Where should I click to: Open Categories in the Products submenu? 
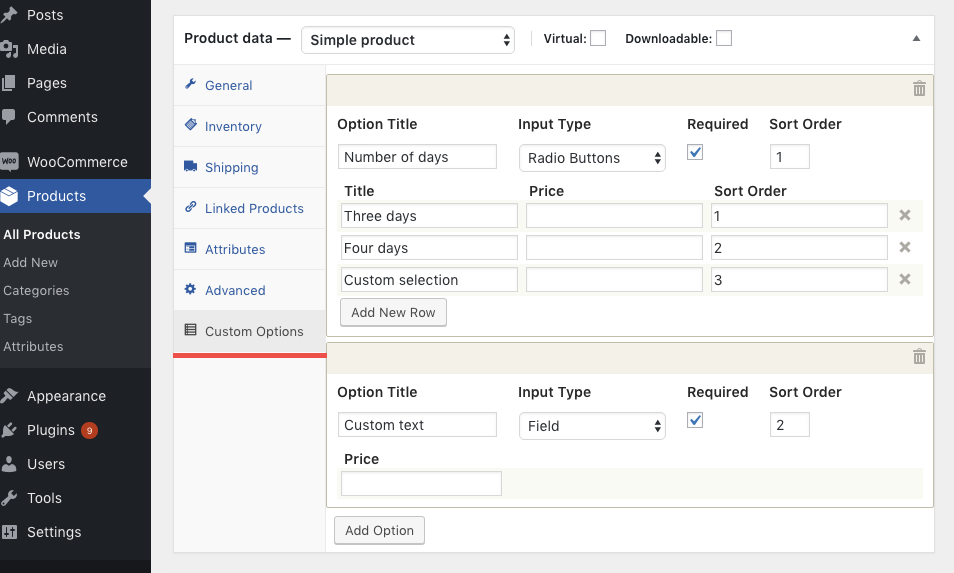(36, 291)
